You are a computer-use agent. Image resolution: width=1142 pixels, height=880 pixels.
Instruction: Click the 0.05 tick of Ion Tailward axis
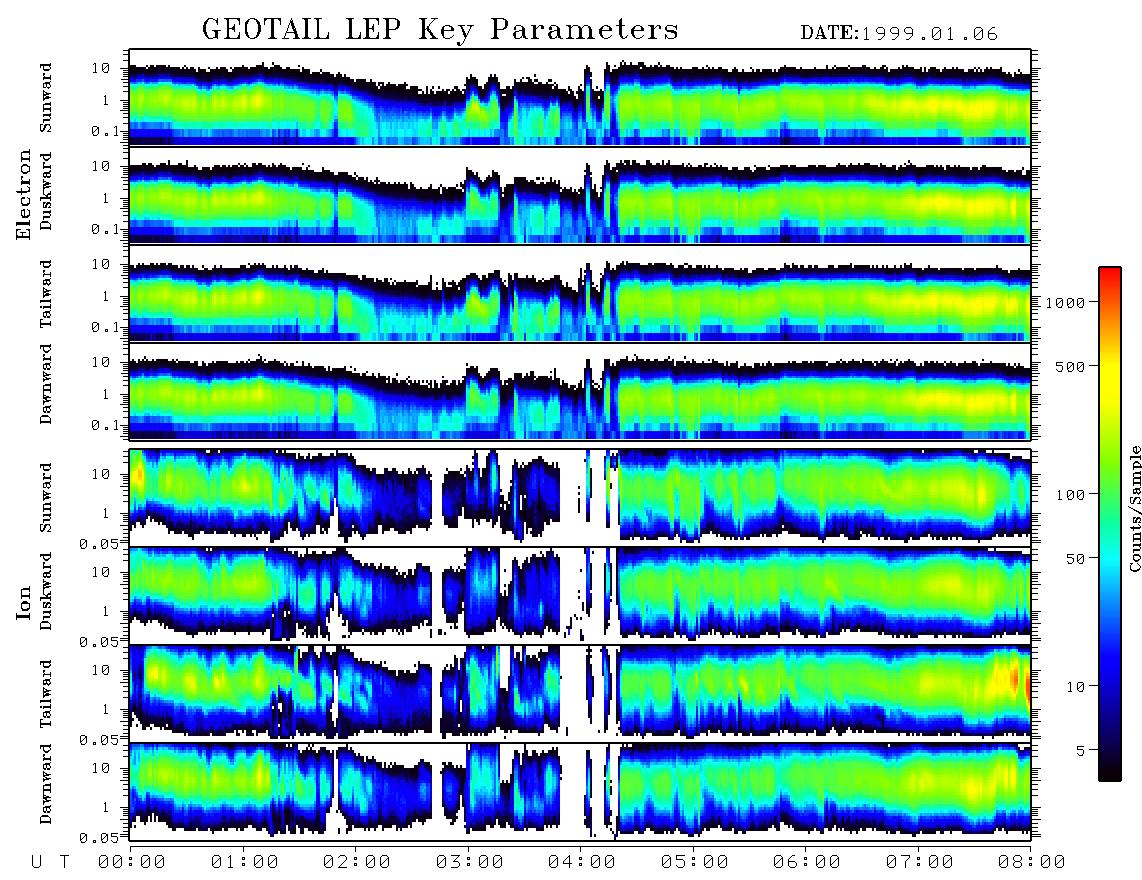click(x=99, y=739)
